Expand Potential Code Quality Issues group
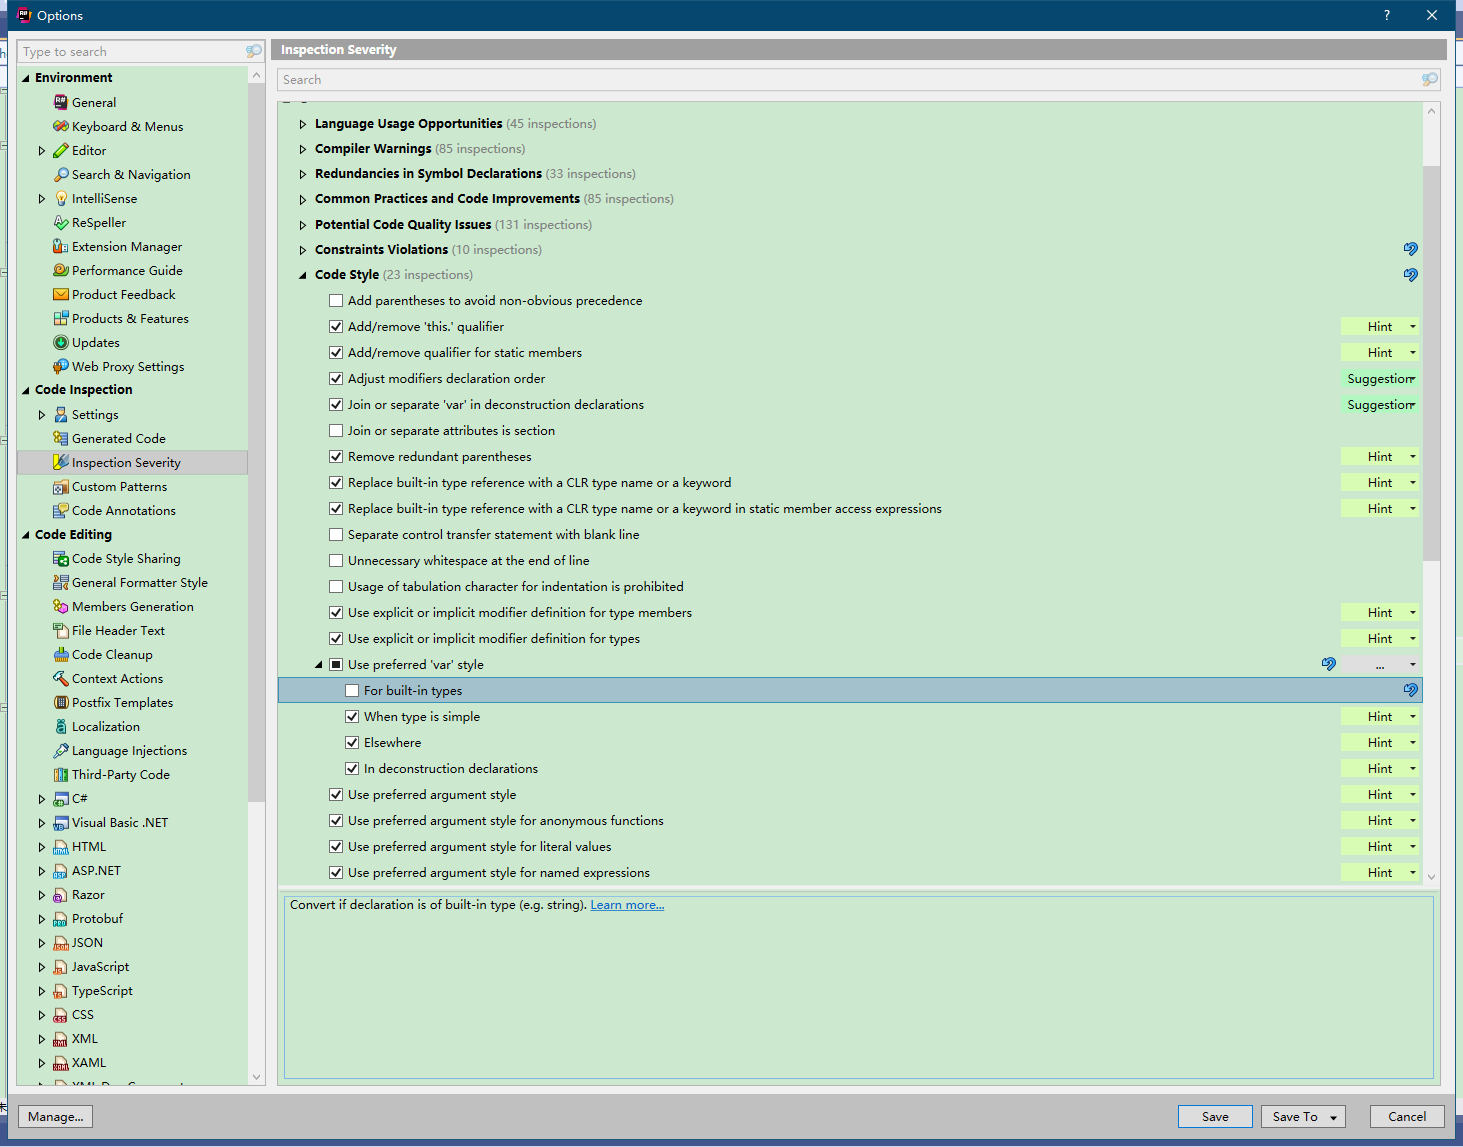This screenshot has height=1147, width=1463. [x=303, y=225]
